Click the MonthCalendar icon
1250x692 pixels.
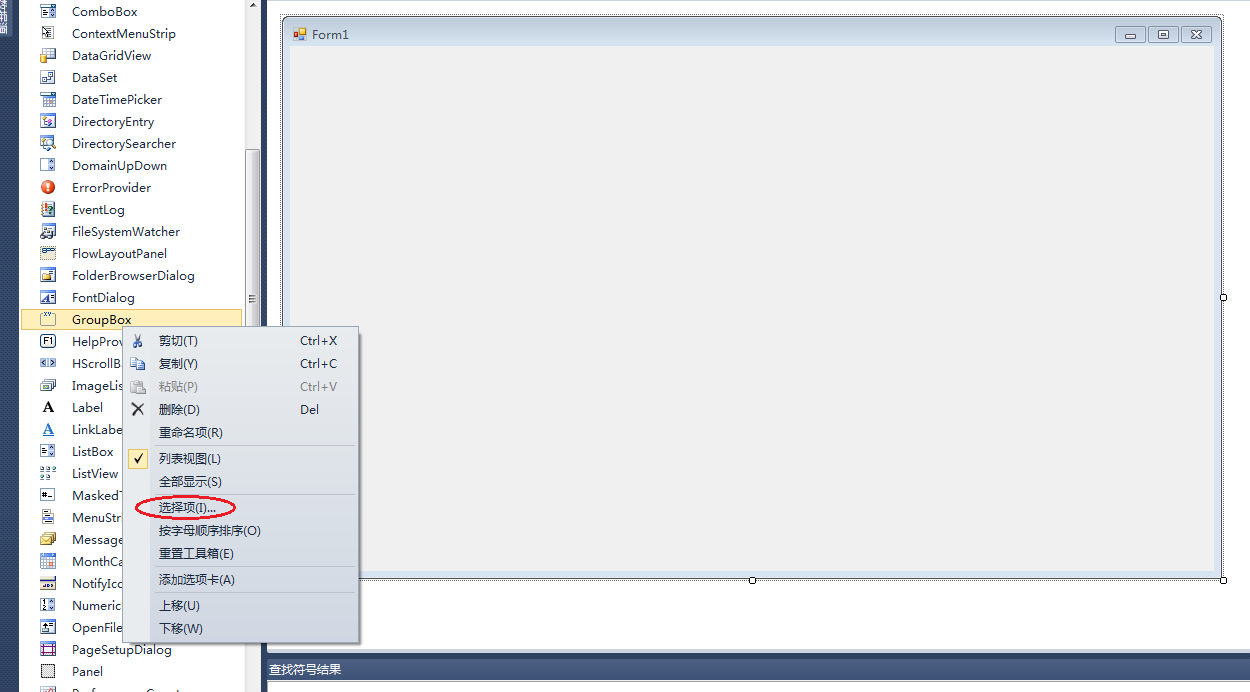pyautogui.click(x=48, y=562)
